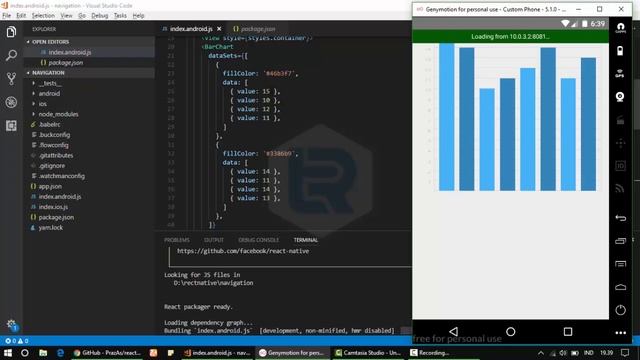Image resolution: width=640 pixels, height=360 pixels.
Task: Switch to GitHub Chrome window on taskbar
Action: [x=107, y=353]
